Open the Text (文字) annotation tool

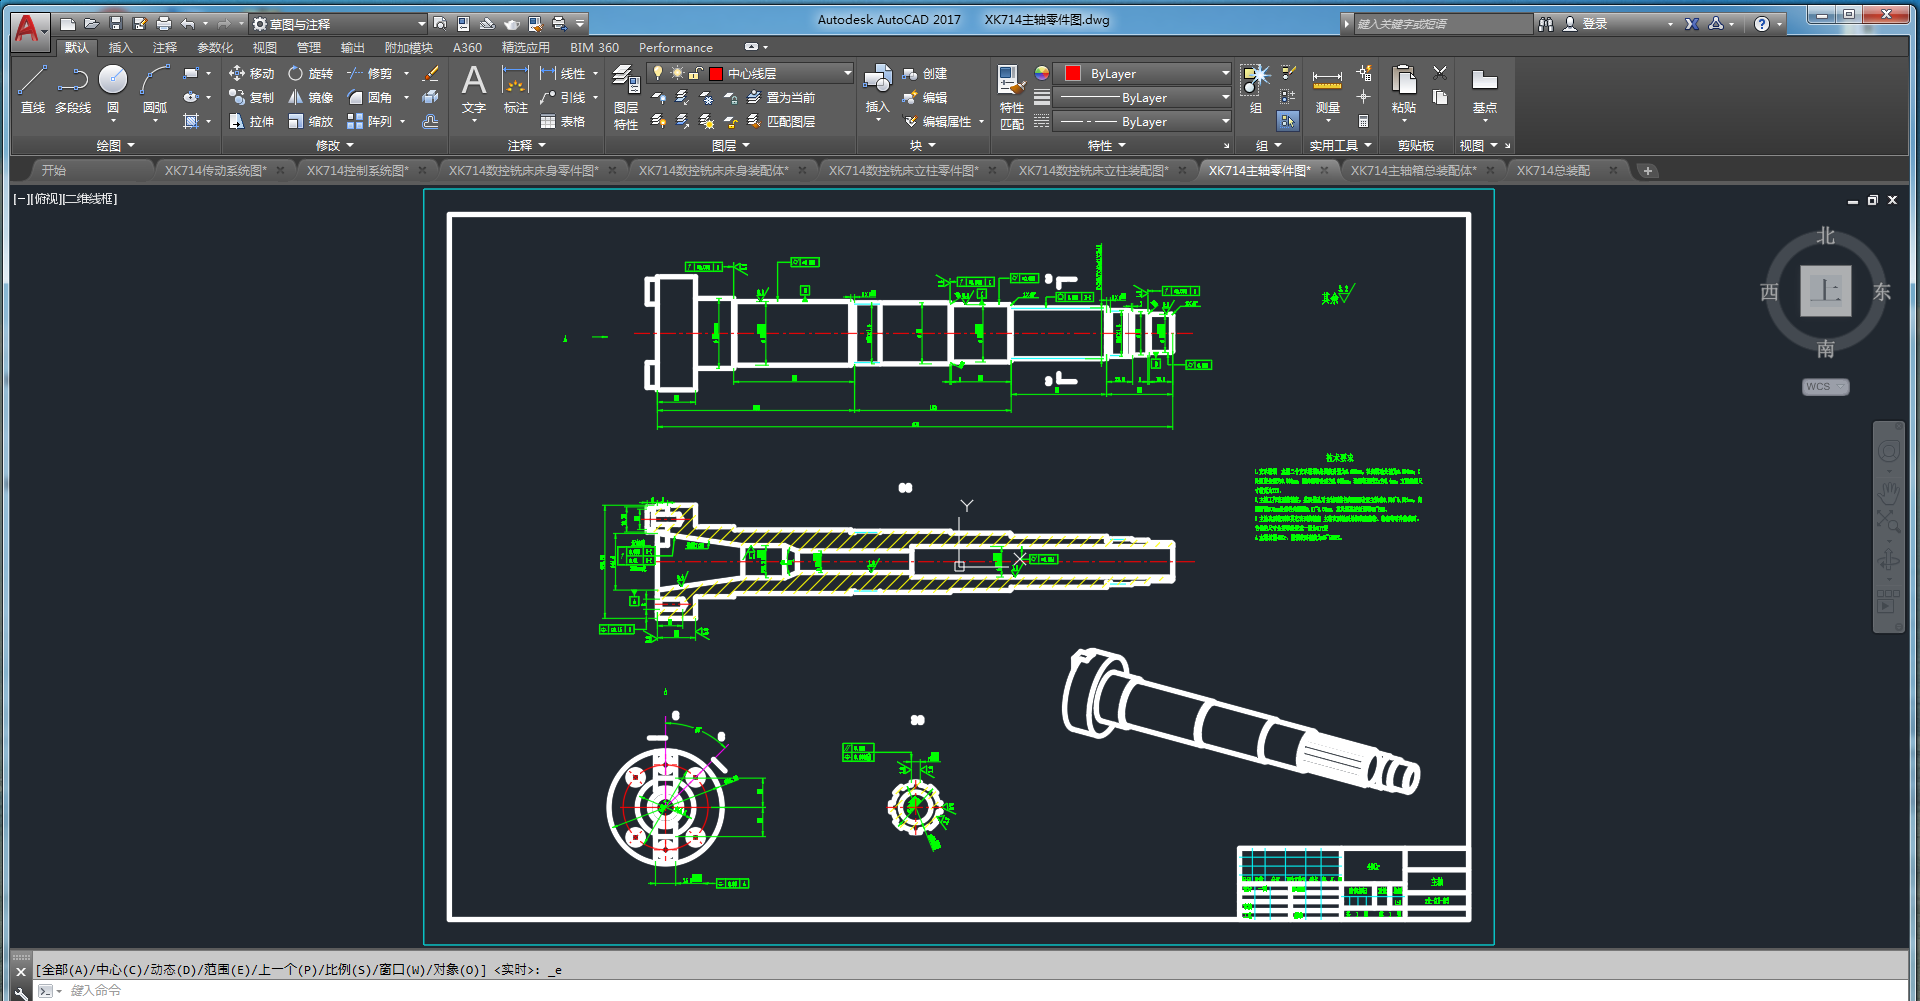[x=474, y=90]
